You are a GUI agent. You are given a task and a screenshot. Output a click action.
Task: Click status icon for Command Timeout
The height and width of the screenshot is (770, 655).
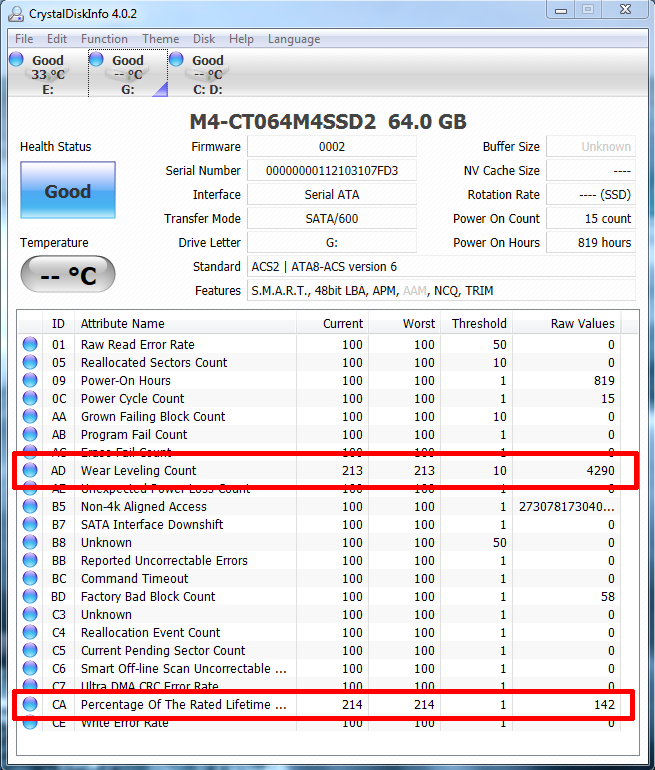(30, 578)
